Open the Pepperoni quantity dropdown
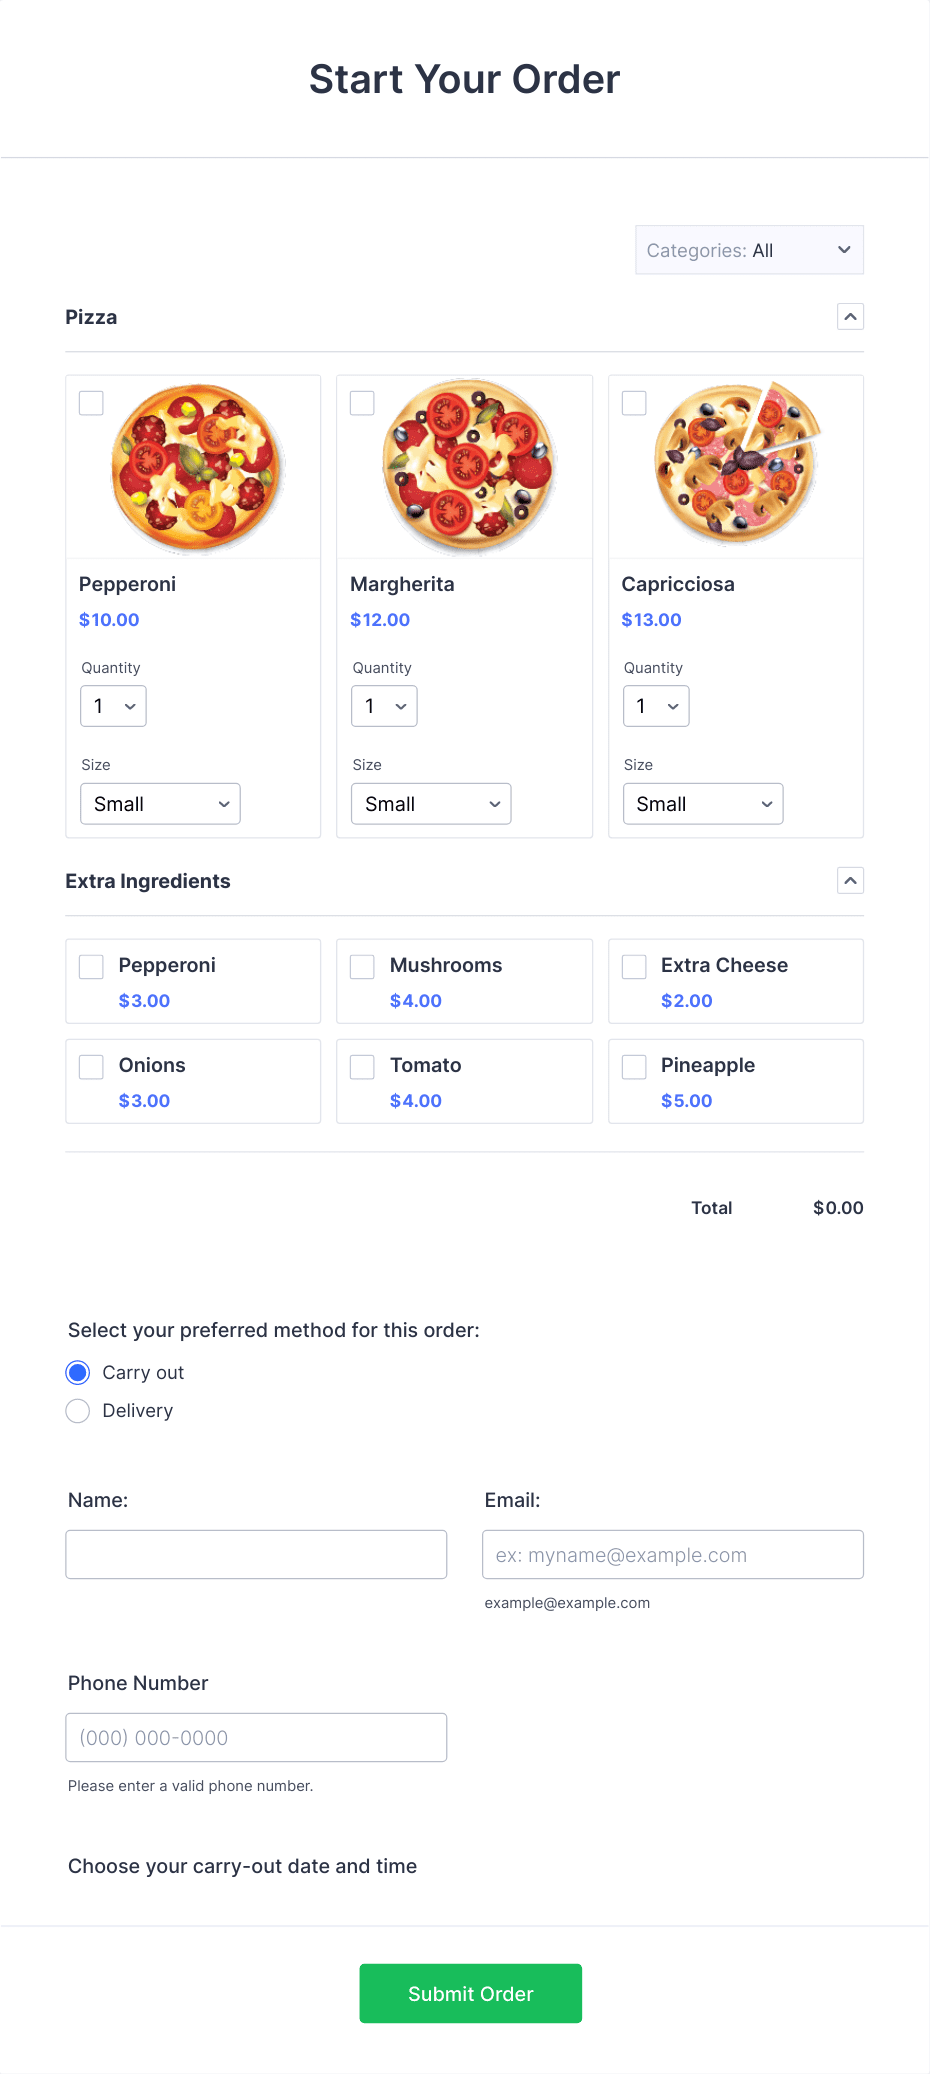 pyautogui.click(x=112, y=706)
